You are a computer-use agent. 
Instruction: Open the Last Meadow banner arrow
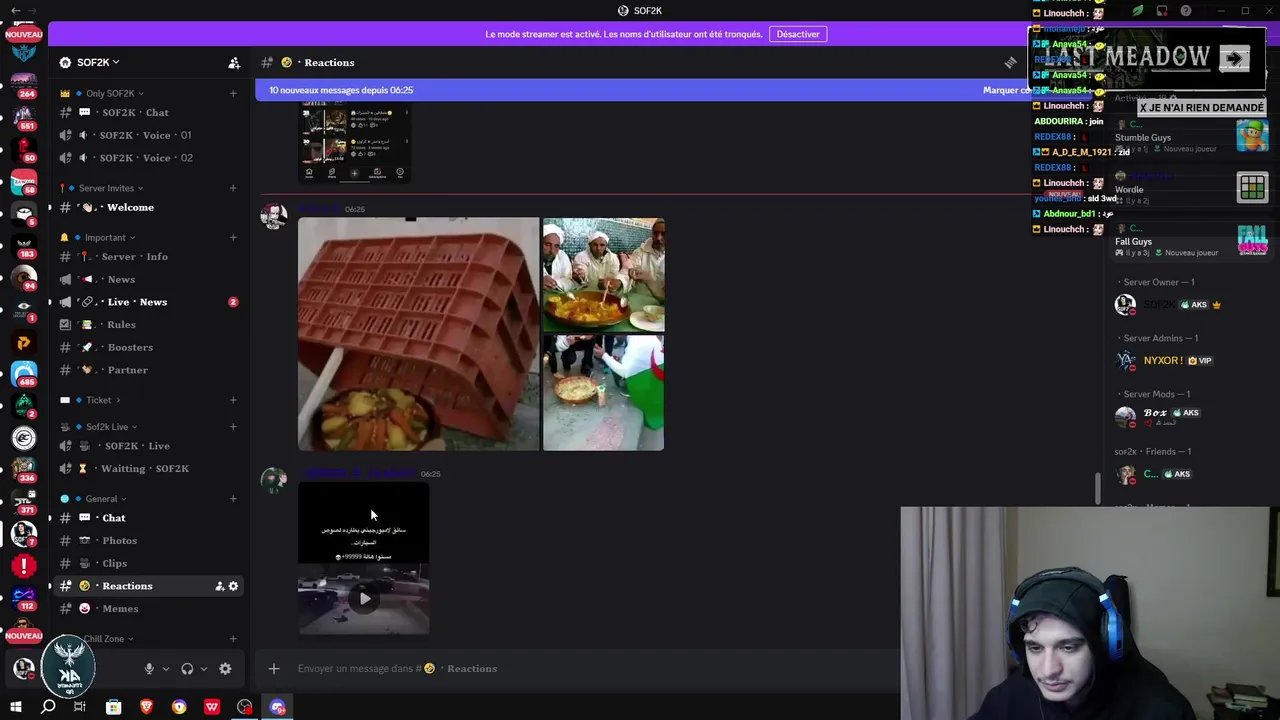point(1235,59)
